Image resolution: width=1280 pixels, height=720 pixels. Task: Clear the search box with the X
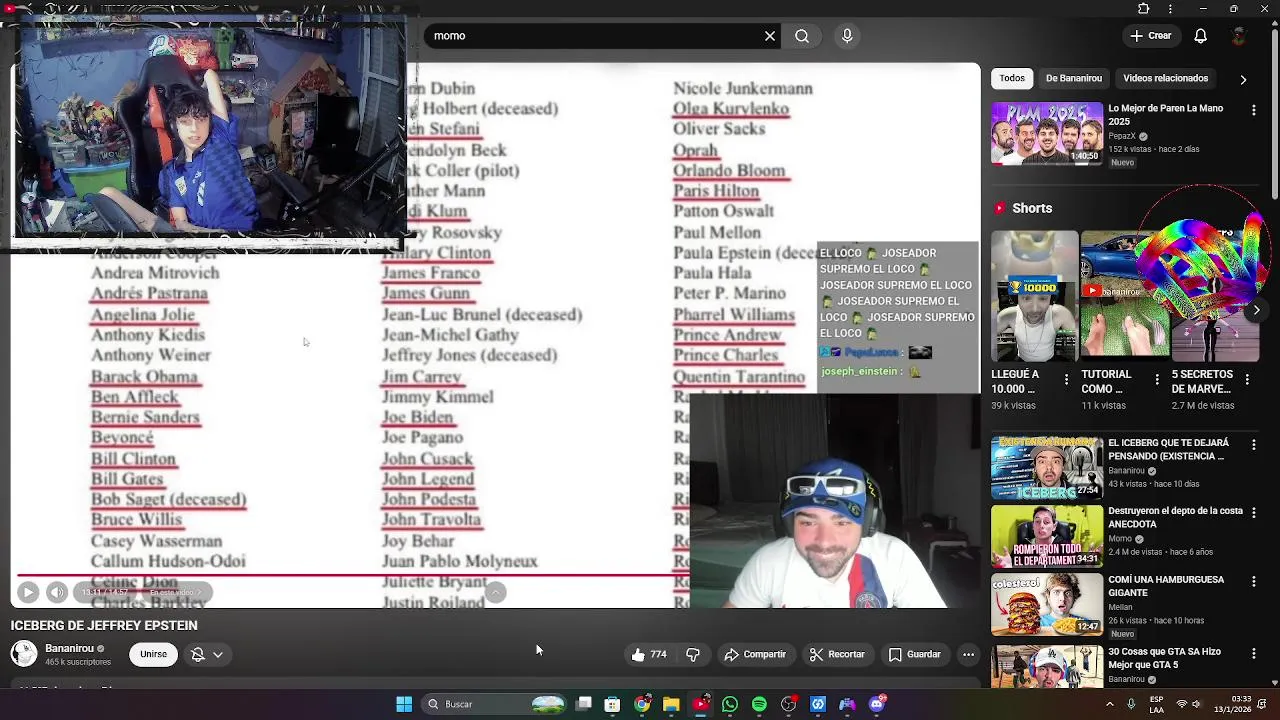[x=770, y=36]
